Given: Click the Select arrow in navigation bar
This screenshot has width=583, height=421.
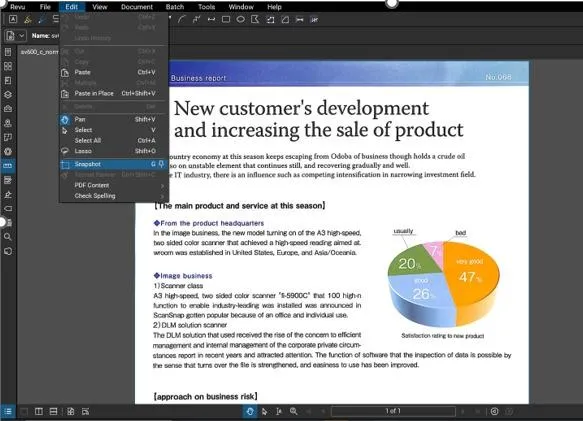Looking at the screenshot, I should pos(264,411).
